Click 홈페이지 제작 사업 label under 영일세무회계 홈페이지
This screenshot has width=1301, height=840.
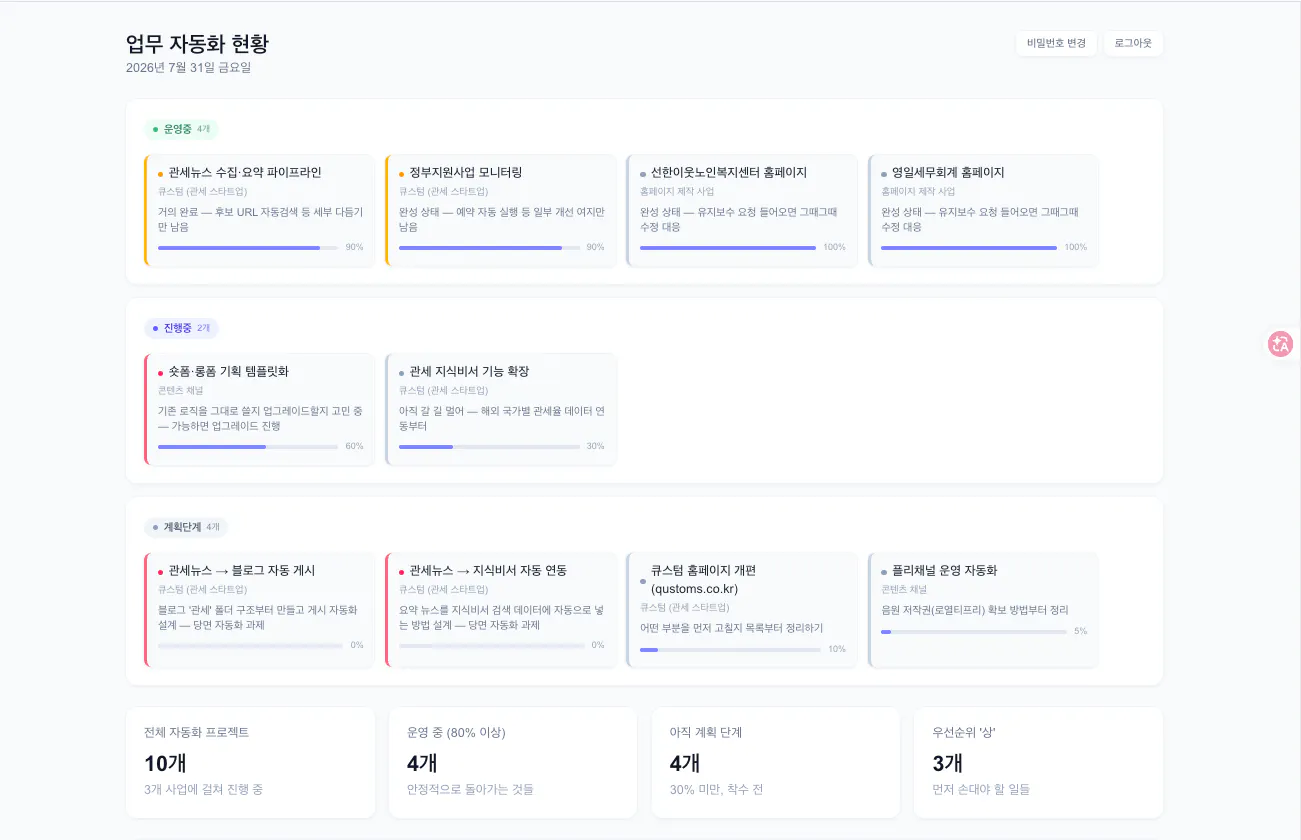[918, 191]
